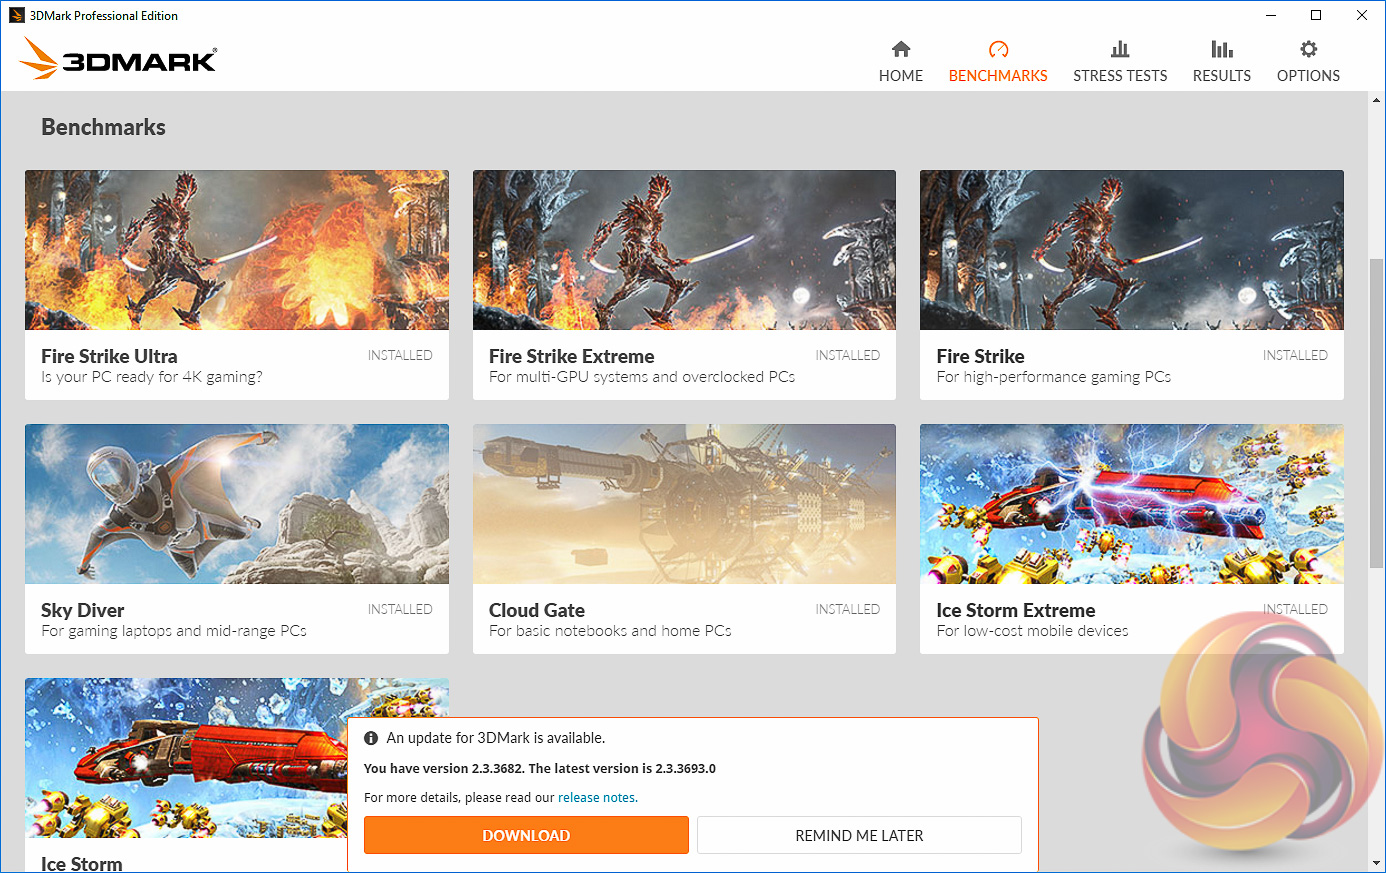This screenshot has height=873, width=1386.
Task: Click the Benchmarks page heading
Action: 104,127
